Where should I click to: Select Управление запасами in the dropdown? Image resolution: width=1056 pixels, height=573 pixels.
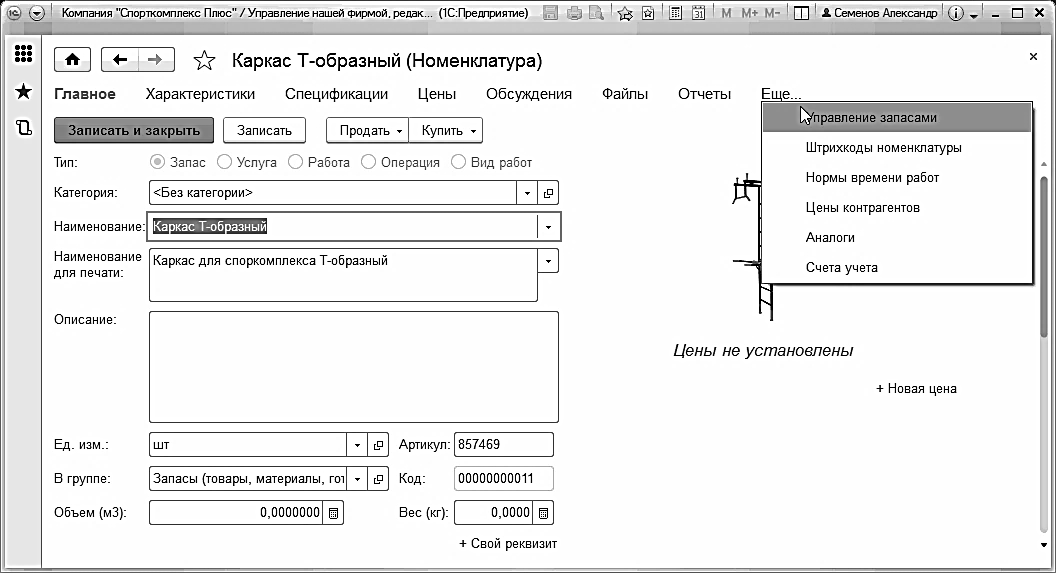click(897, 117)
